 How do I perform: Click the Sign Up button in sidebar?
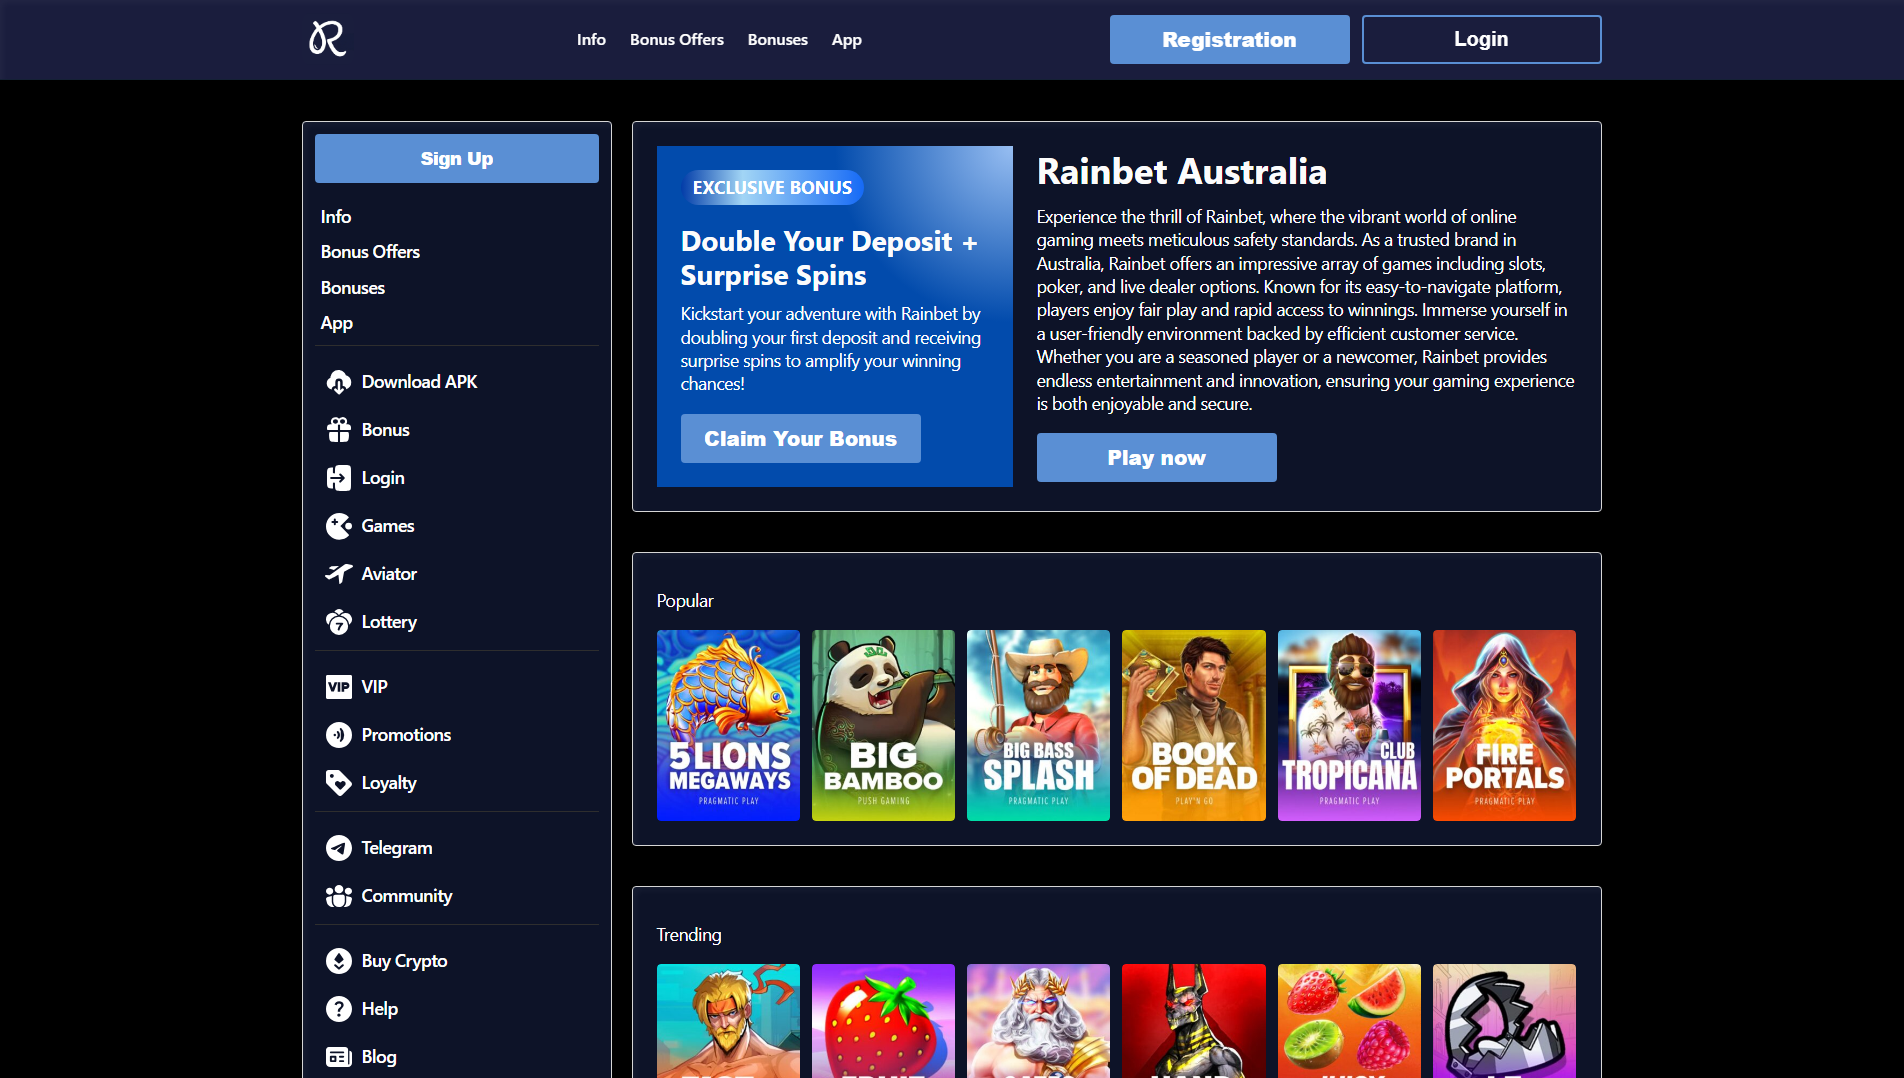click(x=457, y=159)
